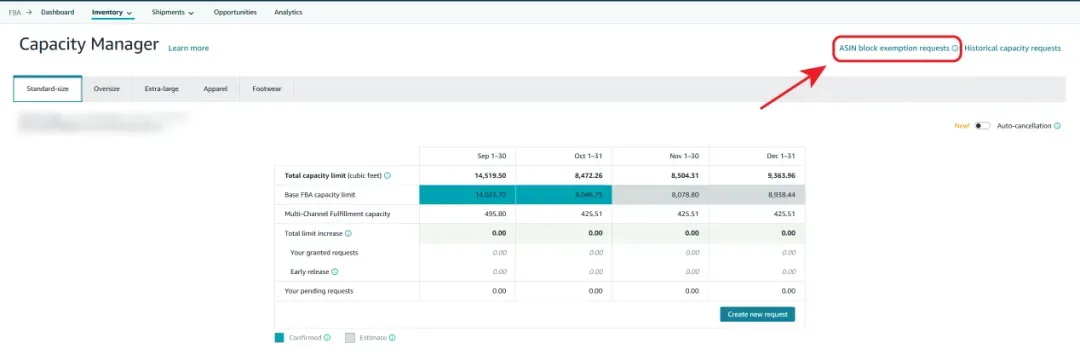Open ASIN block exemption requests link
This screenshot has height=360, width=1080.
click(894, 48)
